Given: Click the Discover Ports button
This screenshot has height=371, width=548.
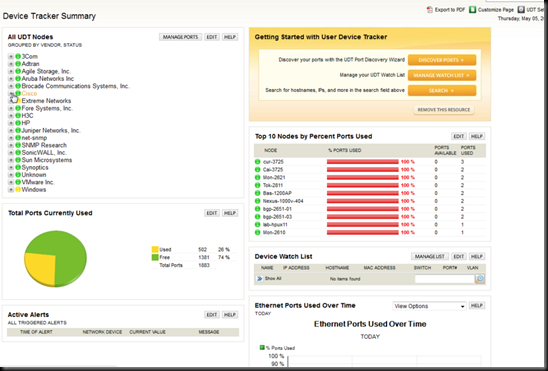Looking at the screenshot, I should (442, 60).
